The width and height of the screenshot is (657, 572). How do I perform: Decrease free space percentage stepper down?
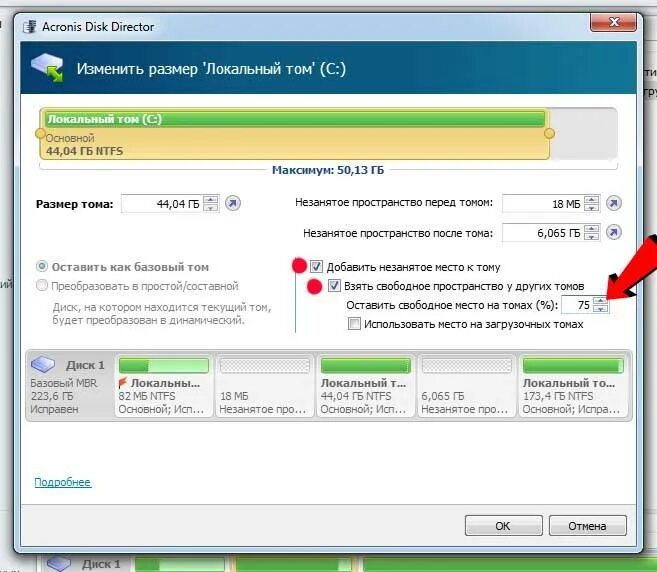click(x=601, y=309)
